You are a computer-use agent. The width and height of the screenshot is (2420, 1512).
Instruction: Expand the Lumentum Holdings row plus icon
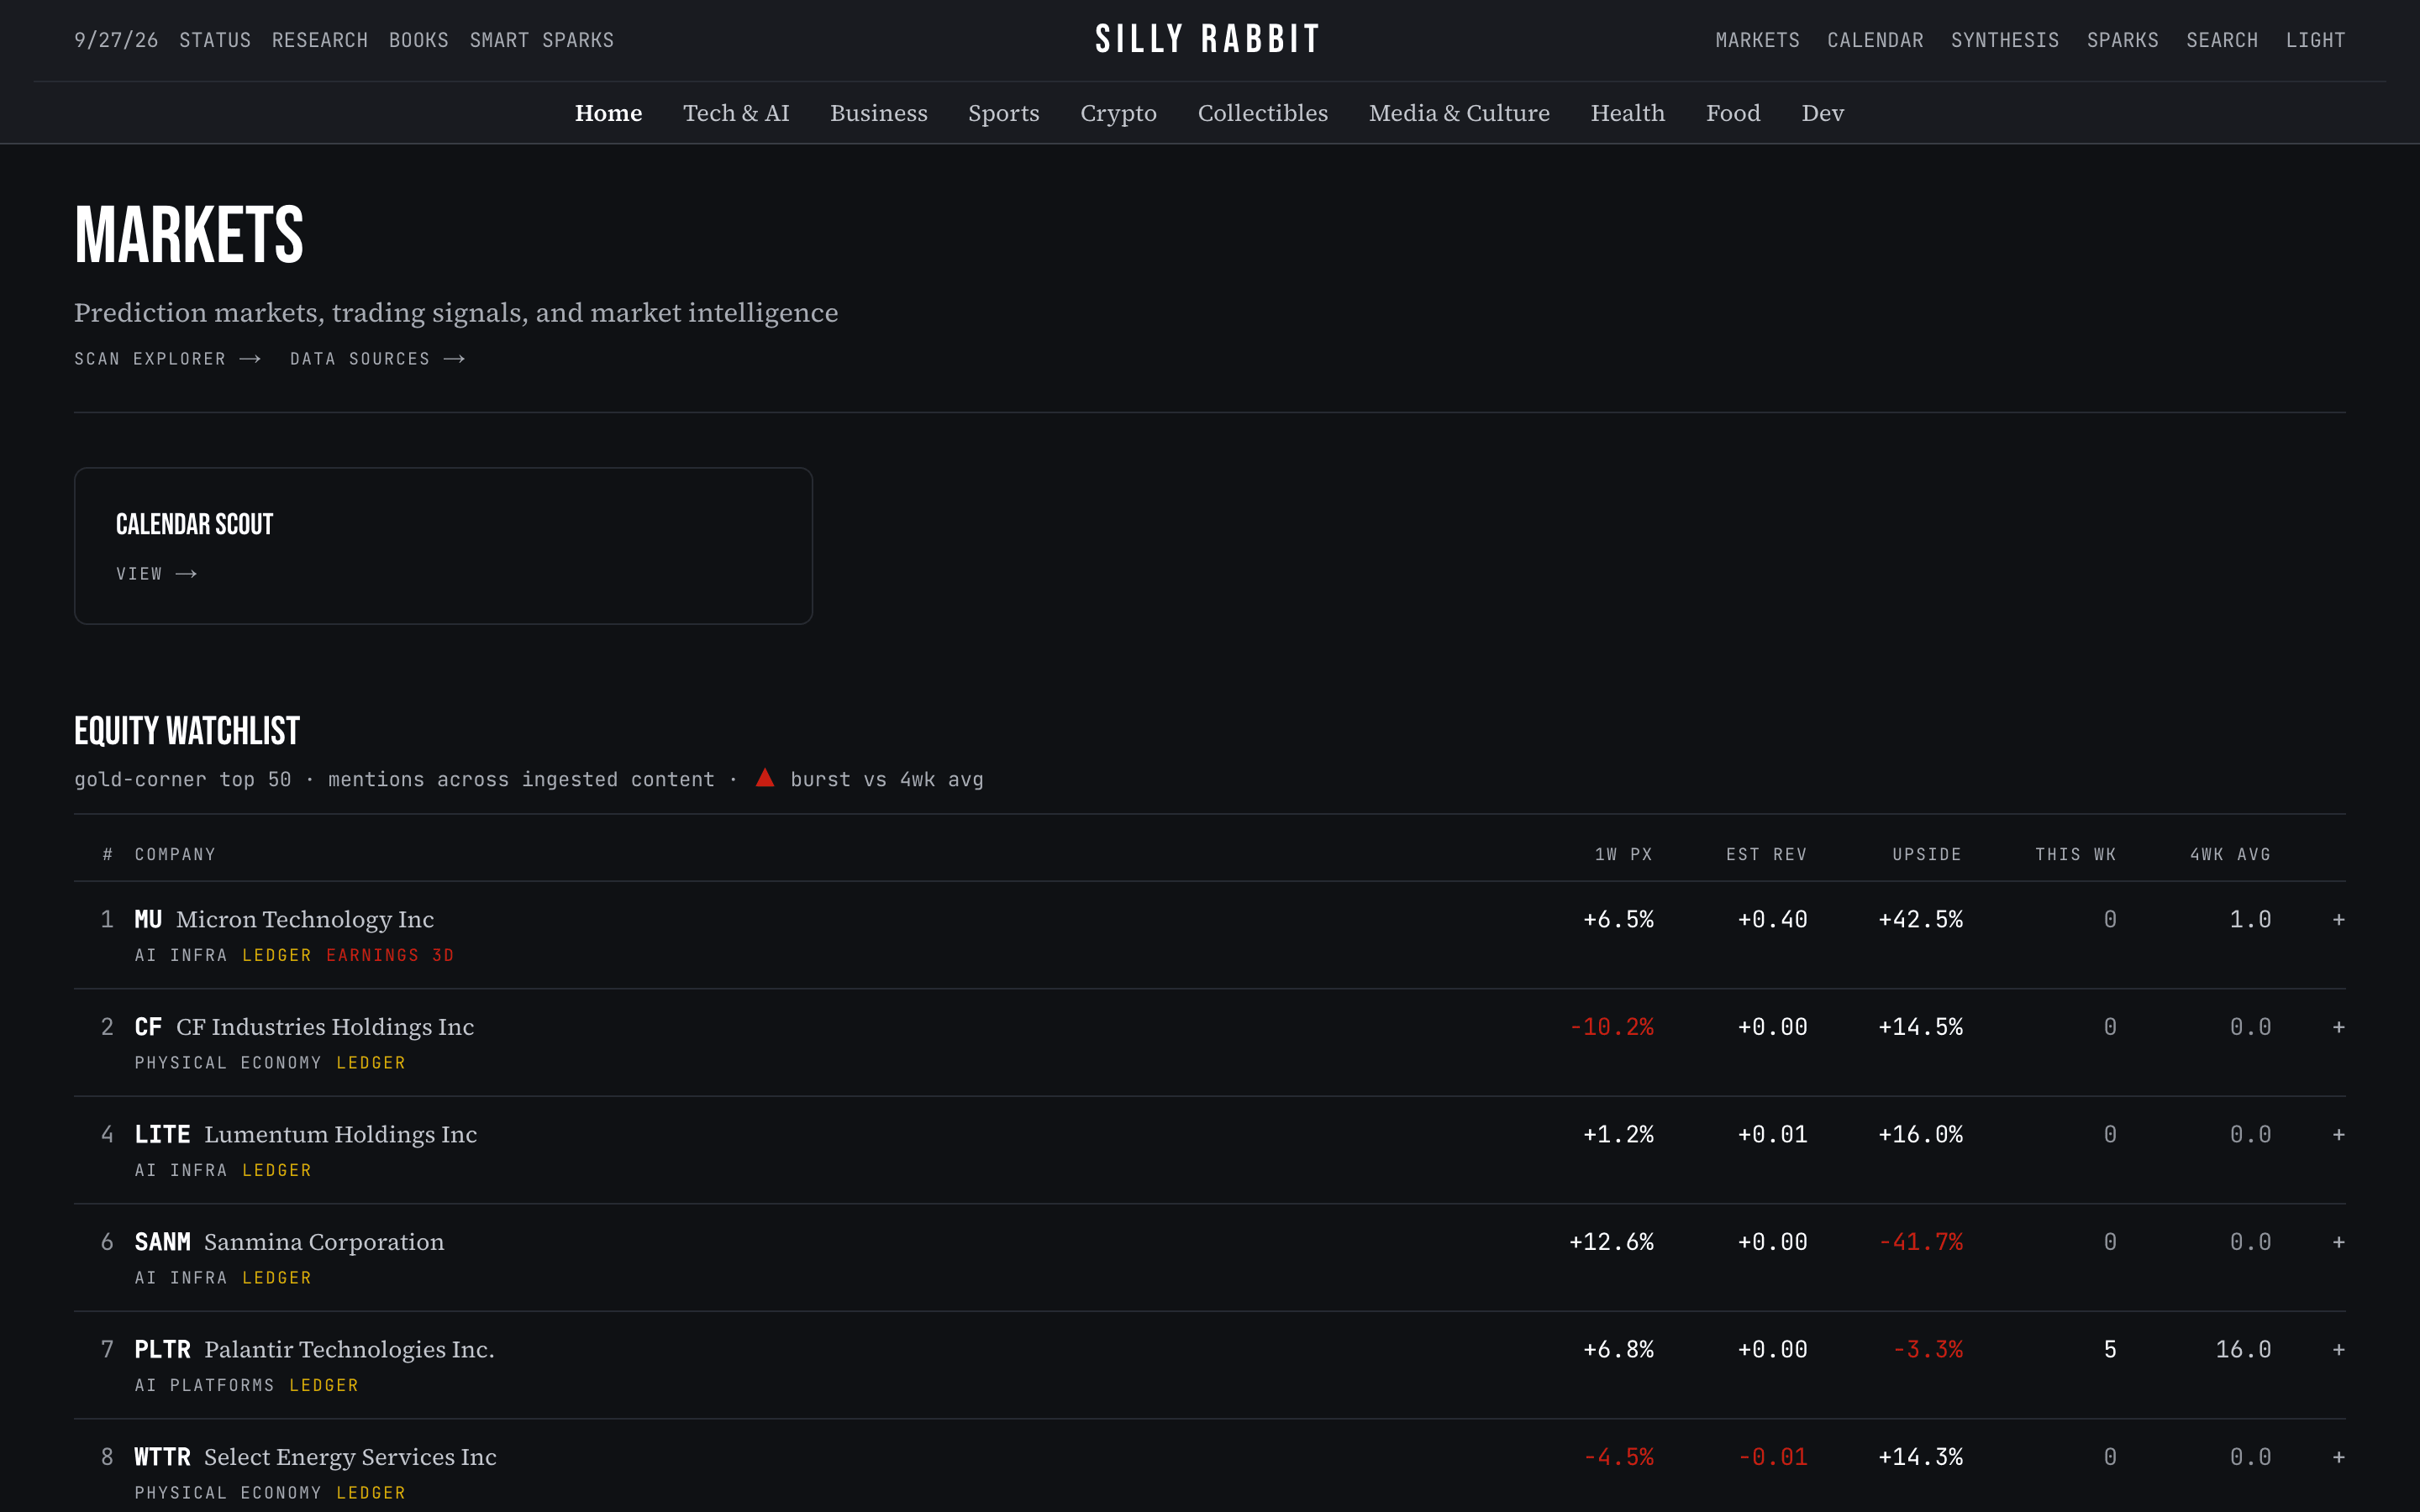[2338, 1134]
